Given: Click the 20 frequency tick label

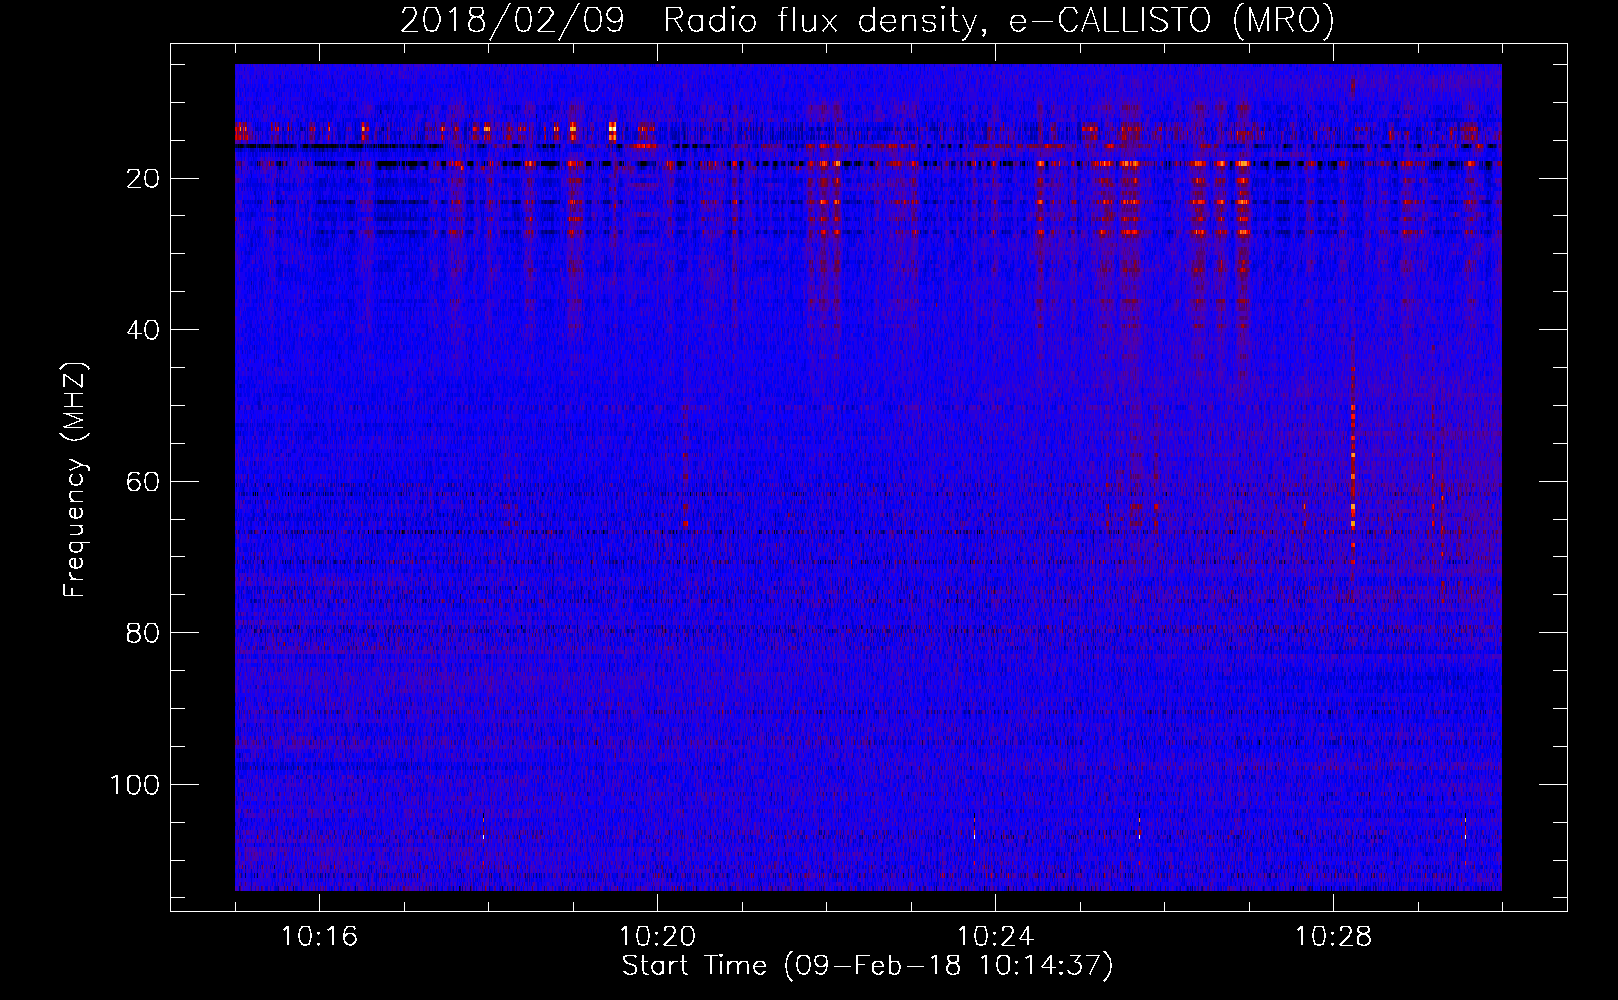Looking at the screenshot, I should (143, 179).
